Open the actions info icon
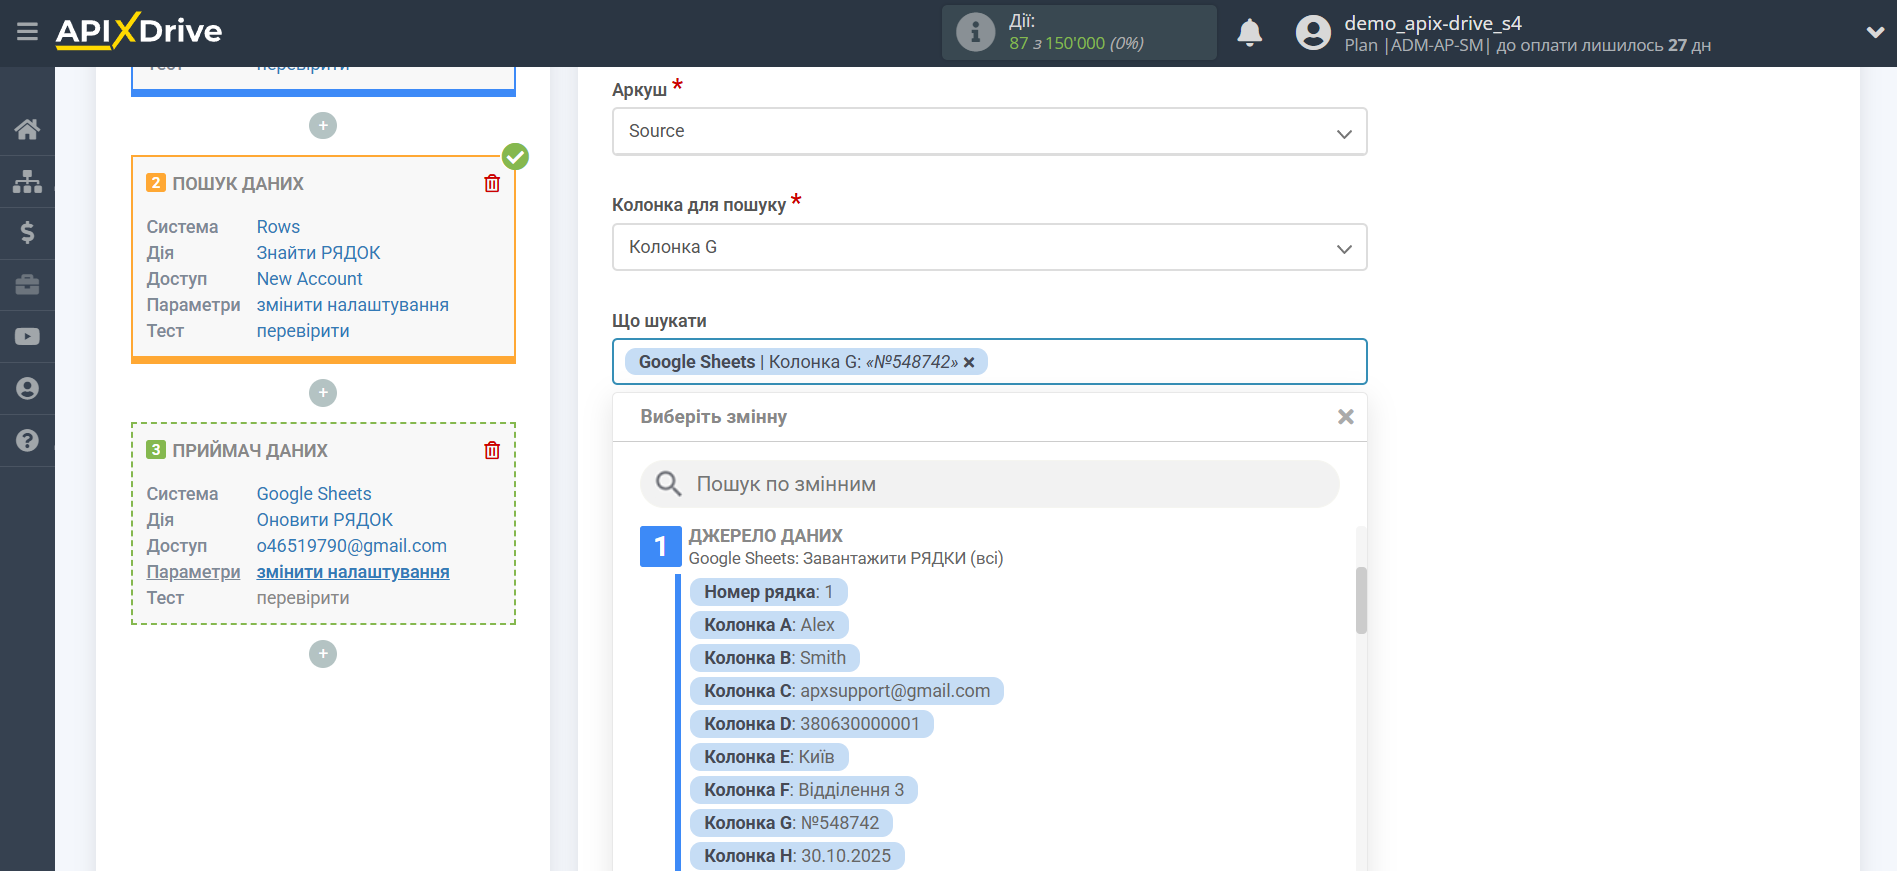Image resolution: width=1897 pixels, height=871 pixels. (x=975, y=32)
